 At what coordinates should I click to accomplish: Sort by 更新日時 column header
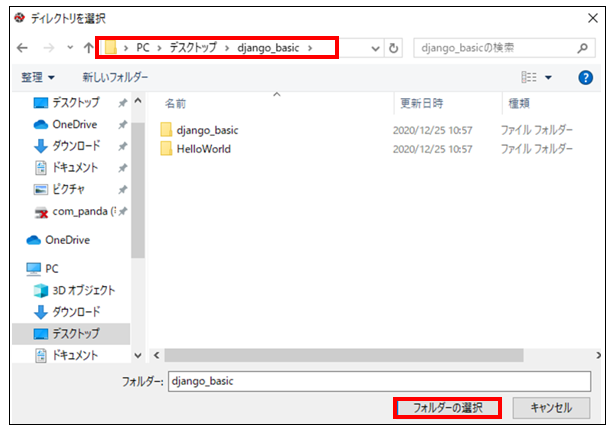[x=424, y=103]
